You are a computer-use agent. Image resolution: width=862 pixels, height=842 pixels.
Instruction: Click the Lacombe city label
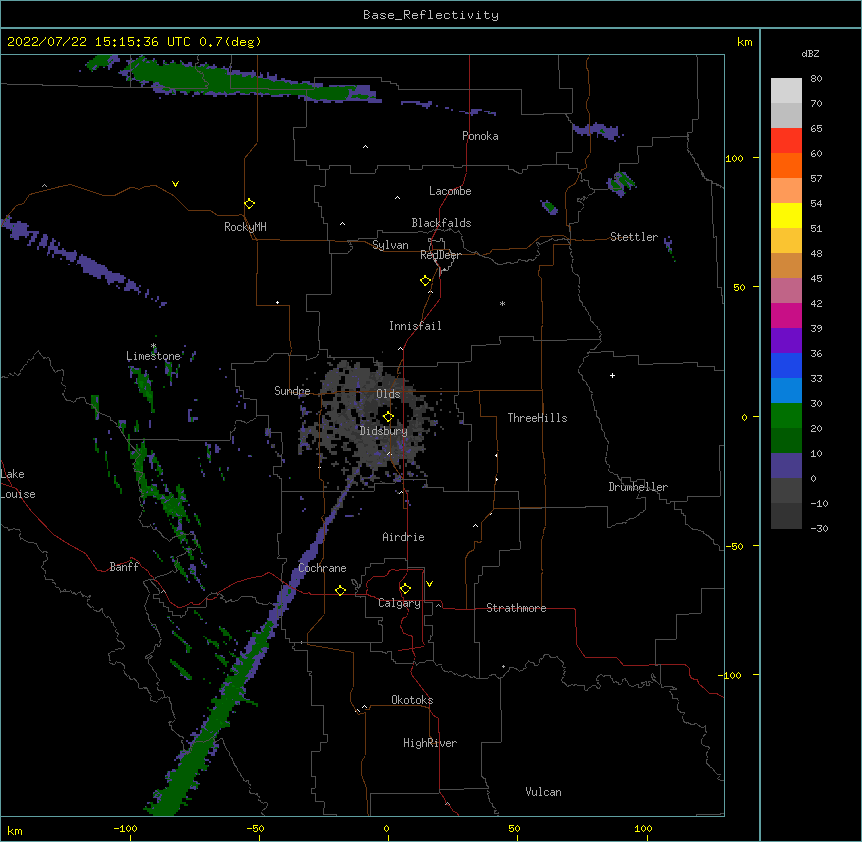(x=450, y=191)
